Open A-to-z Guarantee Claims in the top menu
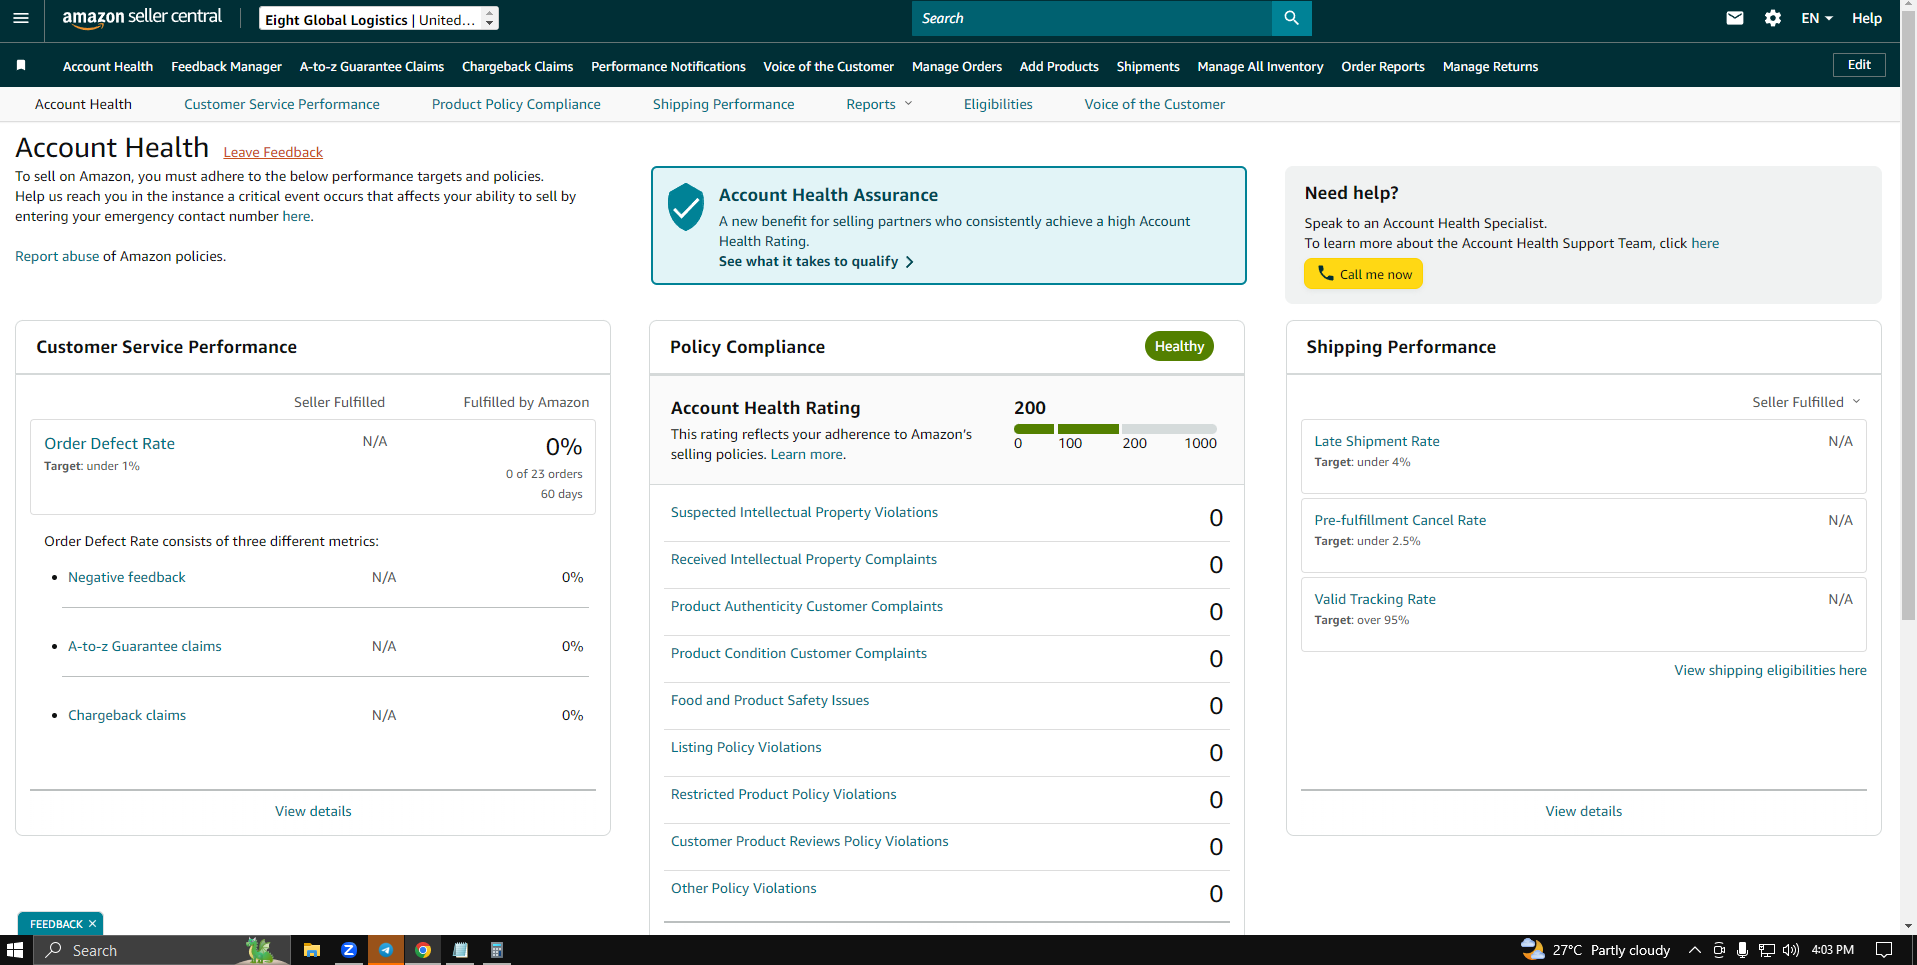 pyautogui.click(x=372, y=67)
